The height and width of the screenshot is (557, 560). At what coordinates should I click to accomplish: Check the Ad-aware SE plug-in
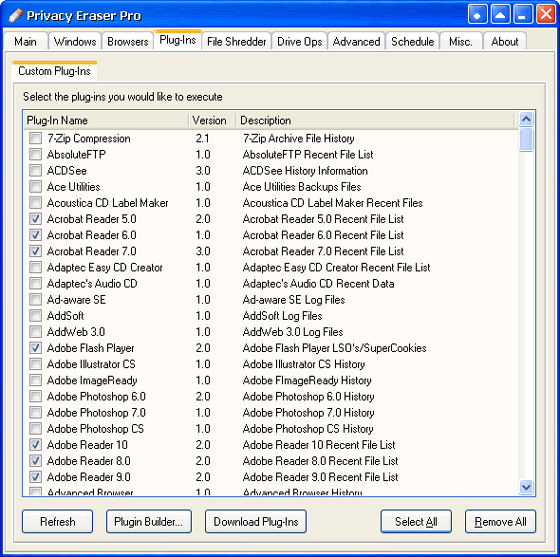pyautogui.click(x=35, y=300)
